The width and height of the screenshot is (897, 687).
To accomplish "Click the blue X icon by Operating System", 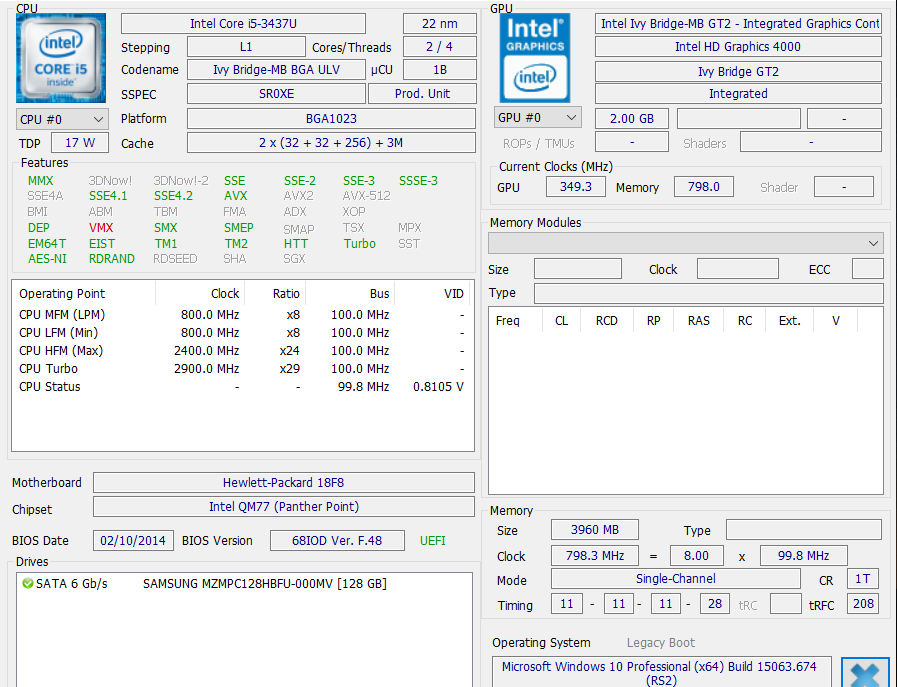I will pos(865,673).
